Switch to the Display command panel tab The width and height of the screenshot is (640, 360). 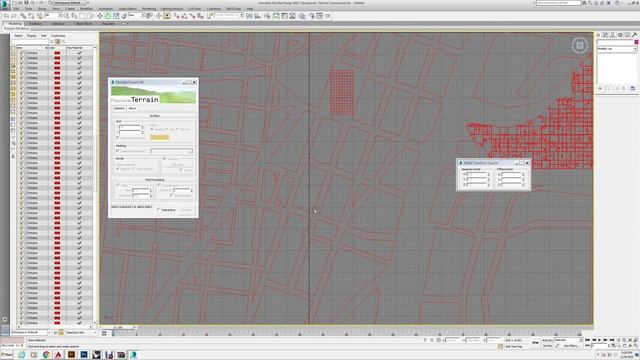click(627, 35)
